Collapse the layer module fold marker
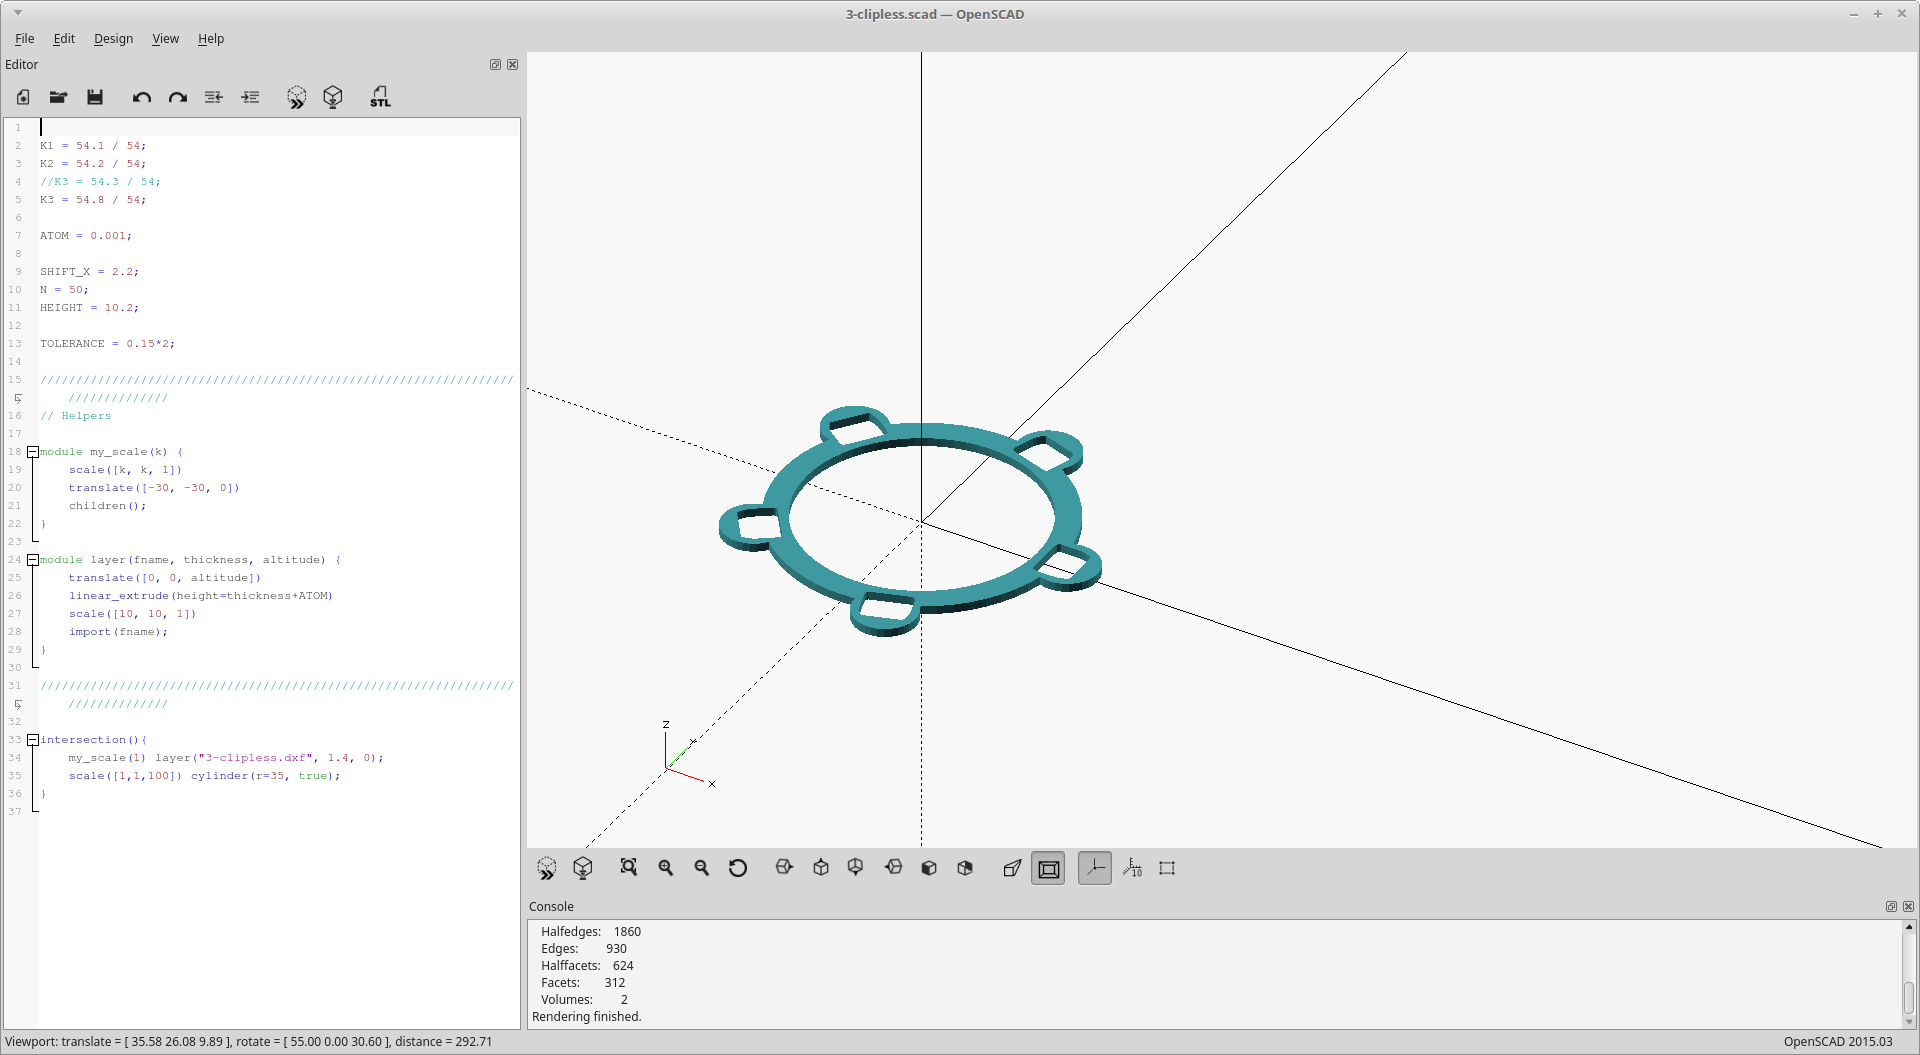 33,560
